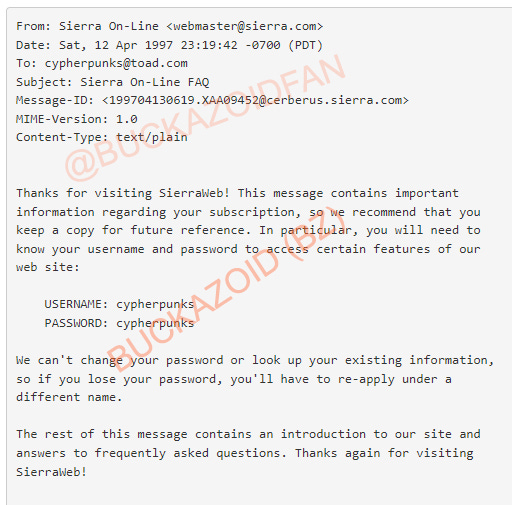512x505 pixels.
Task: Click the phrase "We can't change your password"
Action: (x=119, y=360)
